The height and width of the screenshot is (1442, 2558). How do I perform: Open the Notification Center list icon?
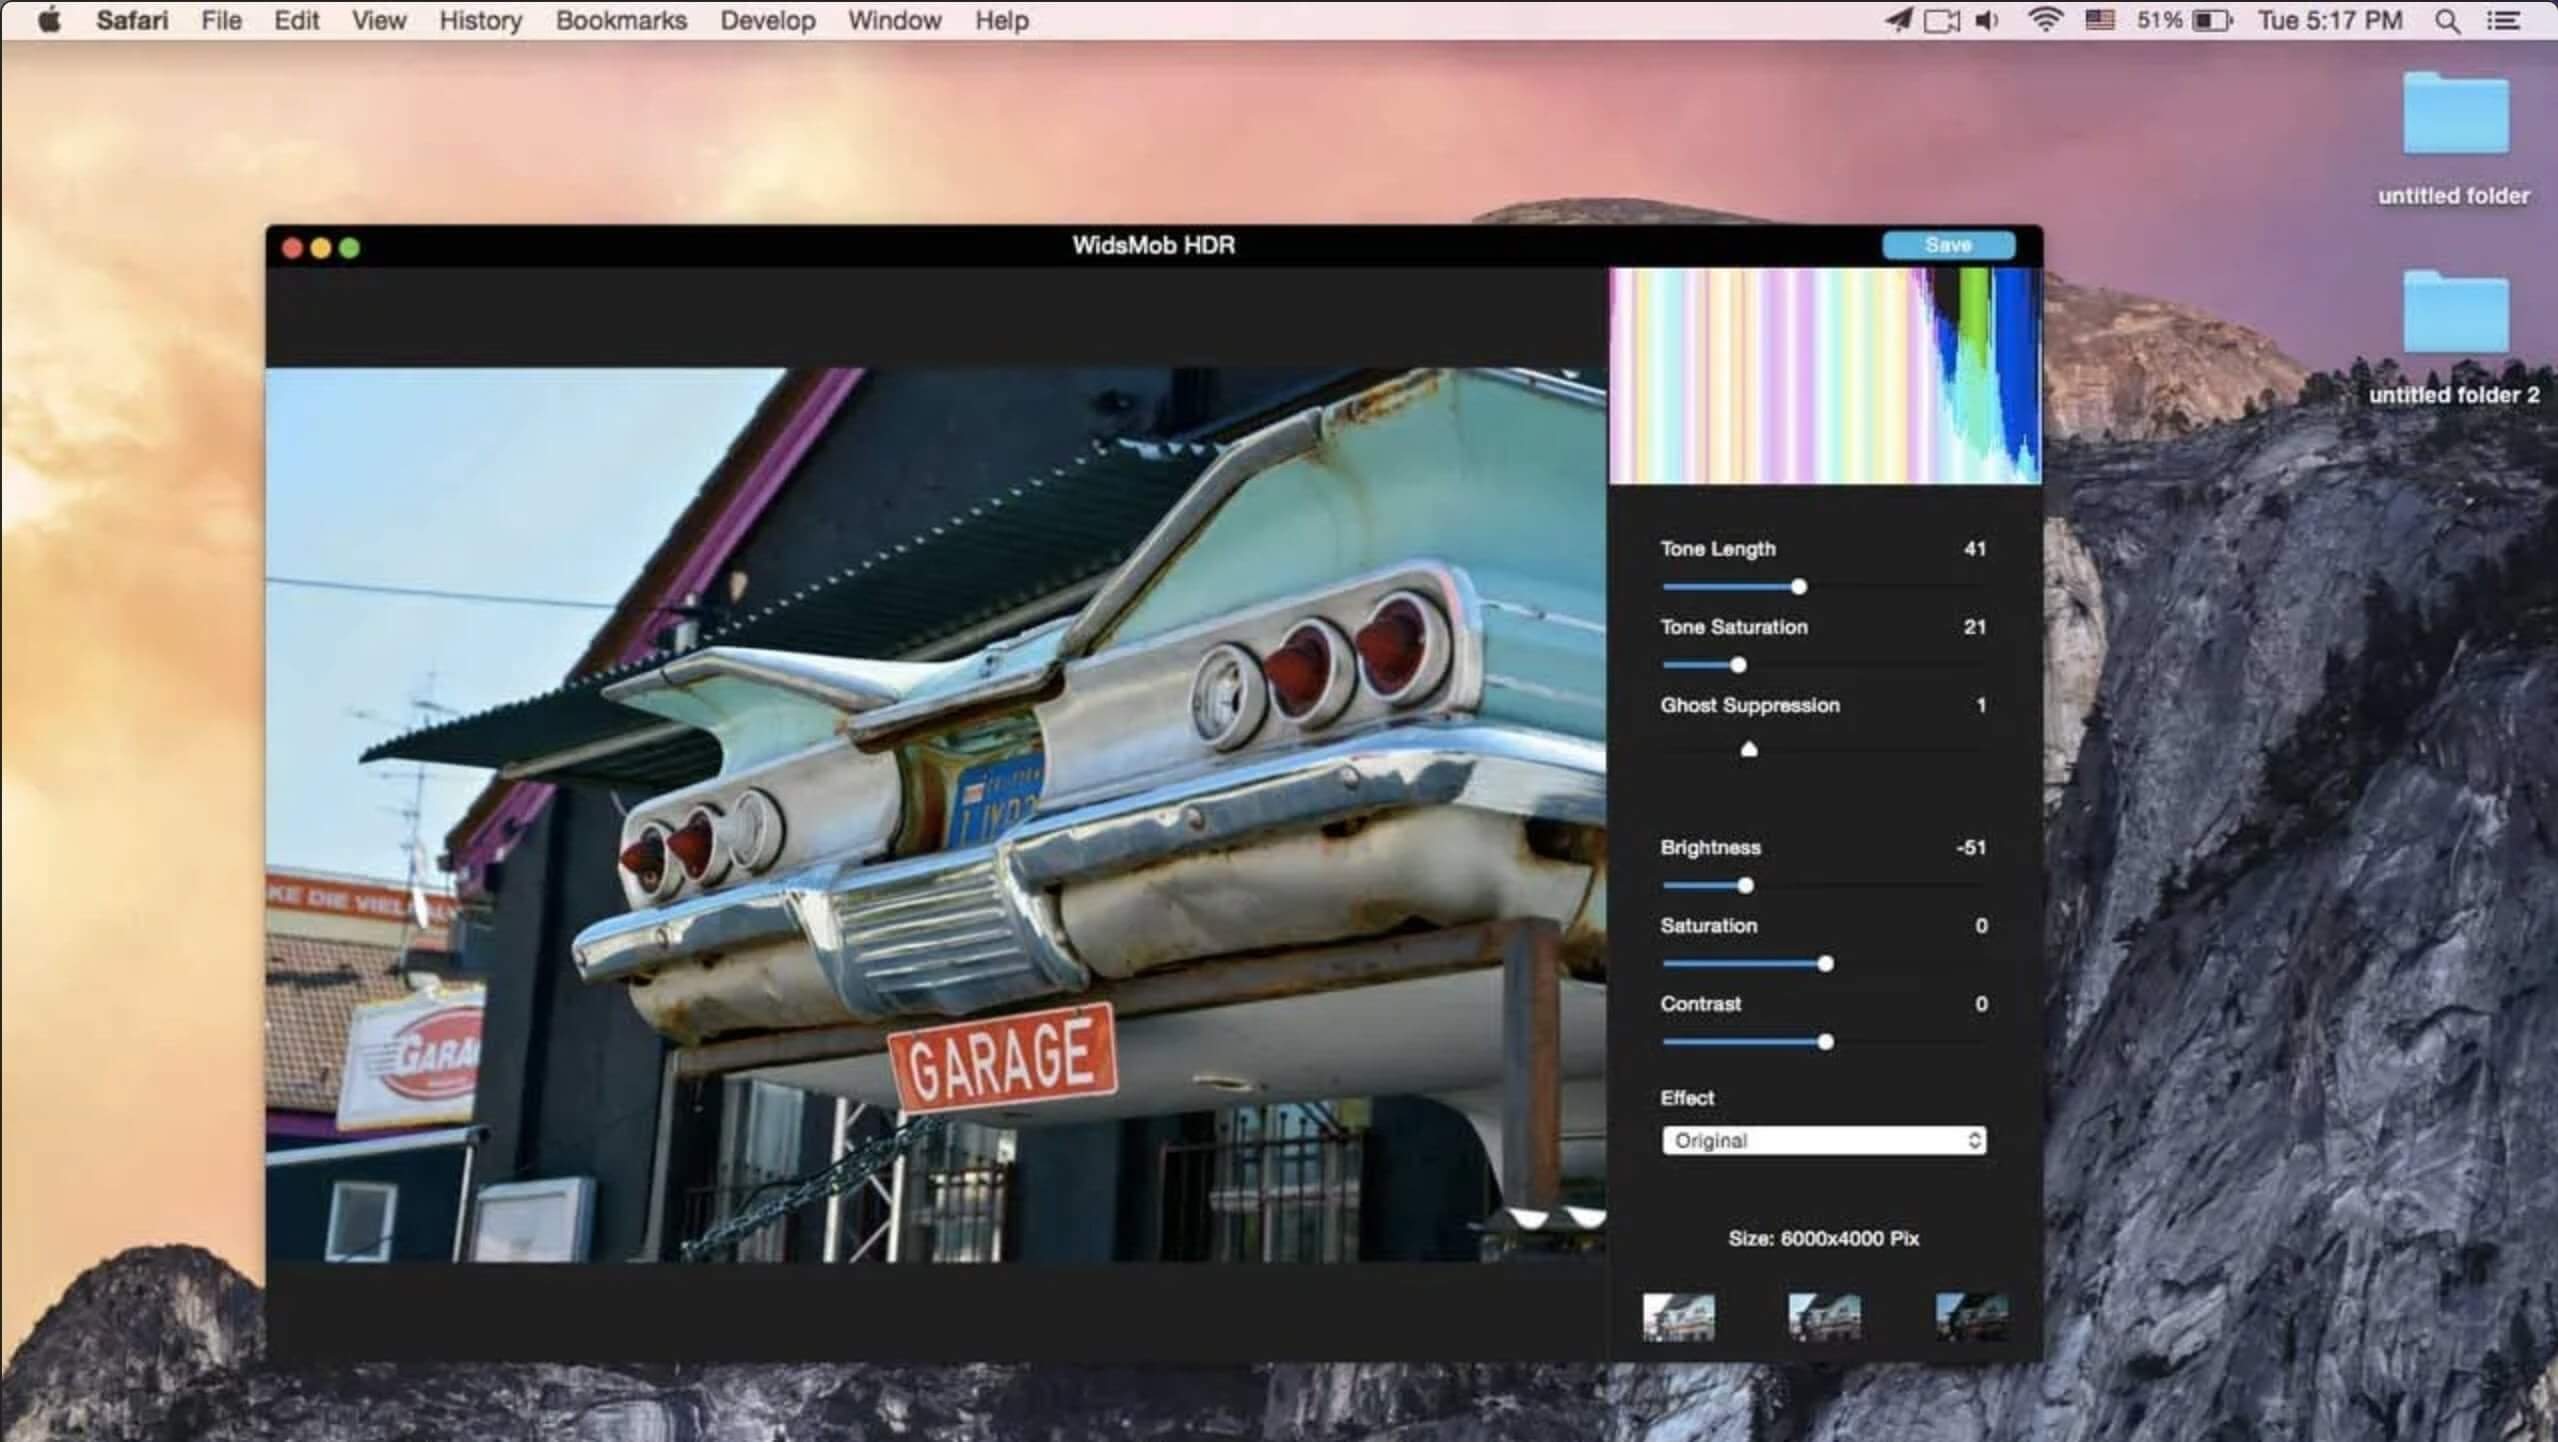point(2503,21)
